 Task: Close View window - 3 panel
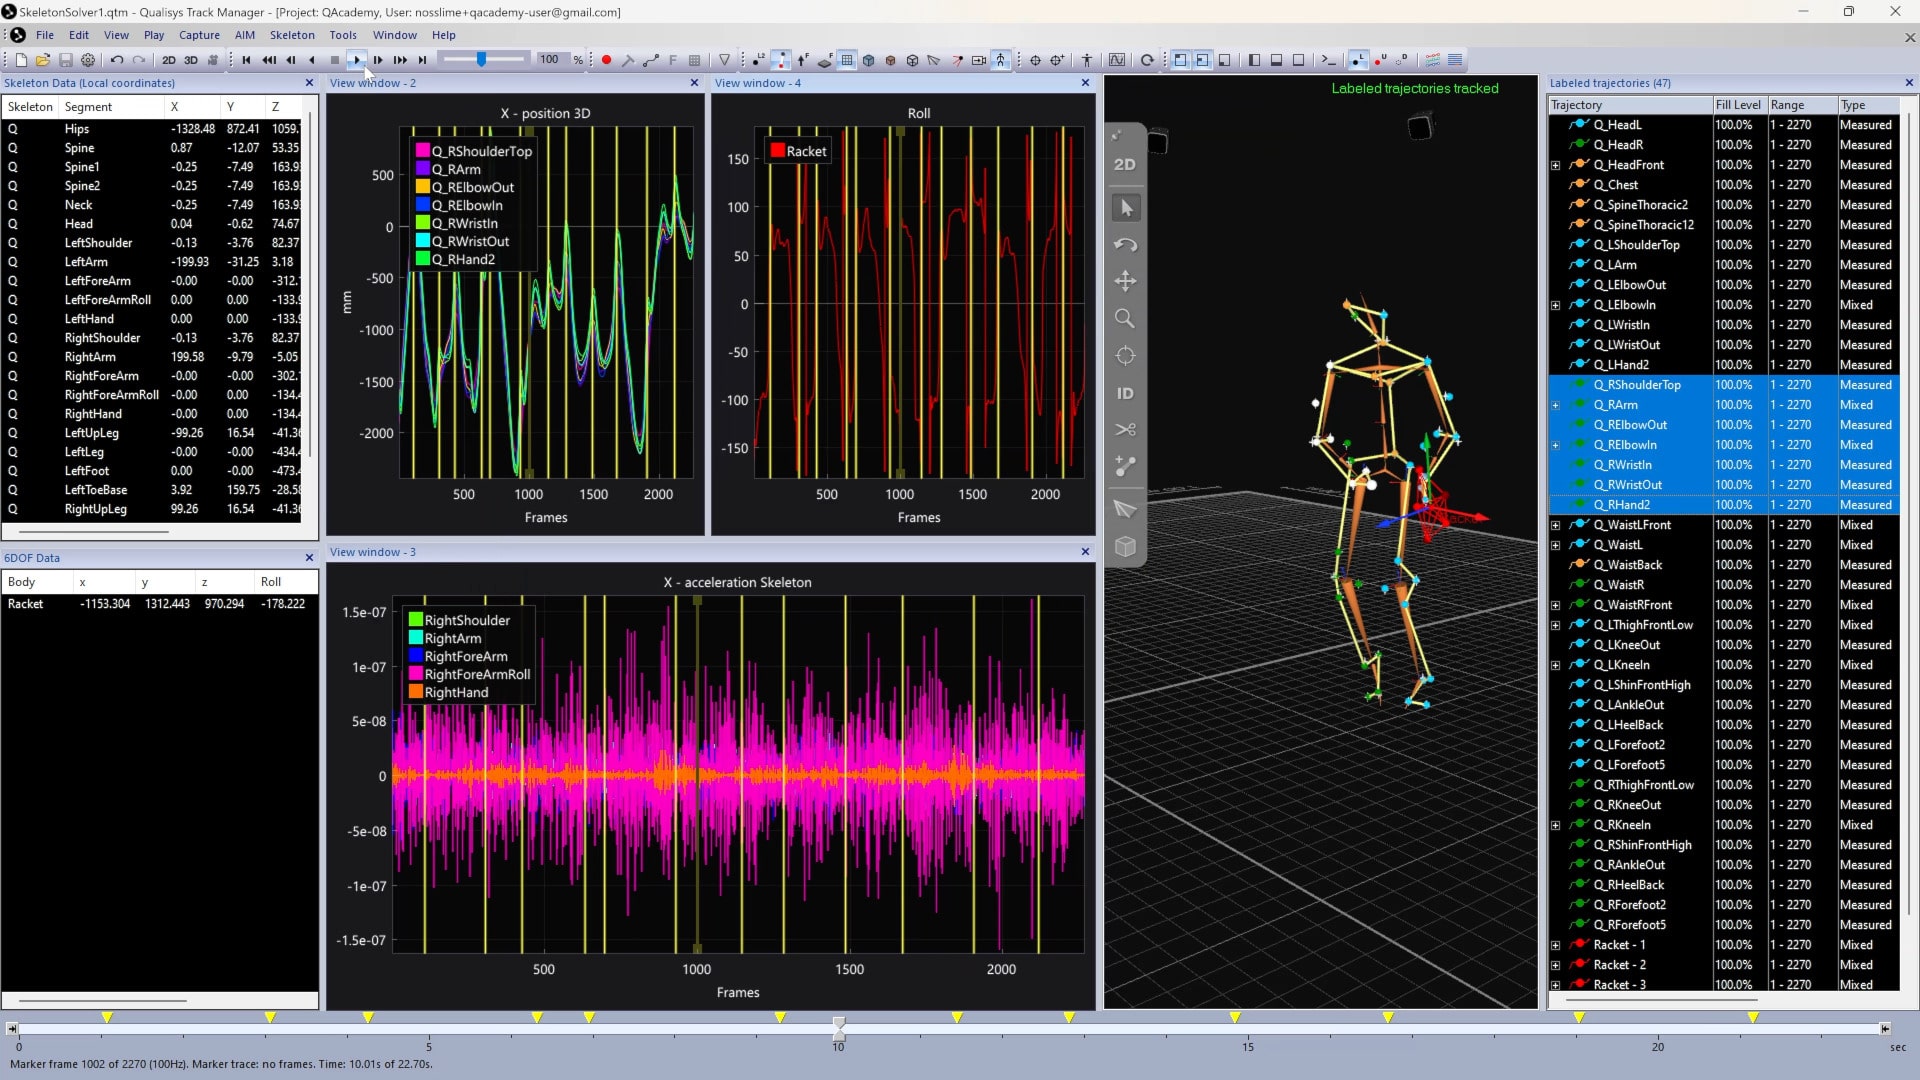tap(1086, 552)
